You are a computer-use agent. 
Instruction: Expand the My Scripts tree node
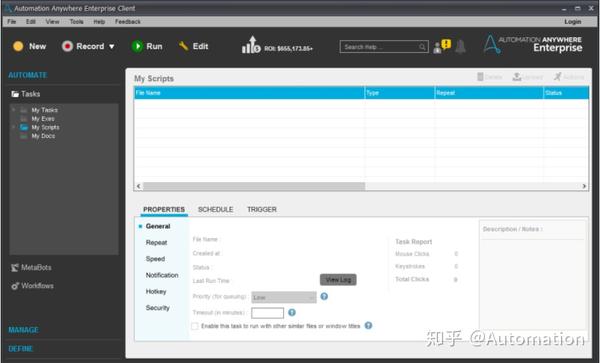tap(14, 127)
